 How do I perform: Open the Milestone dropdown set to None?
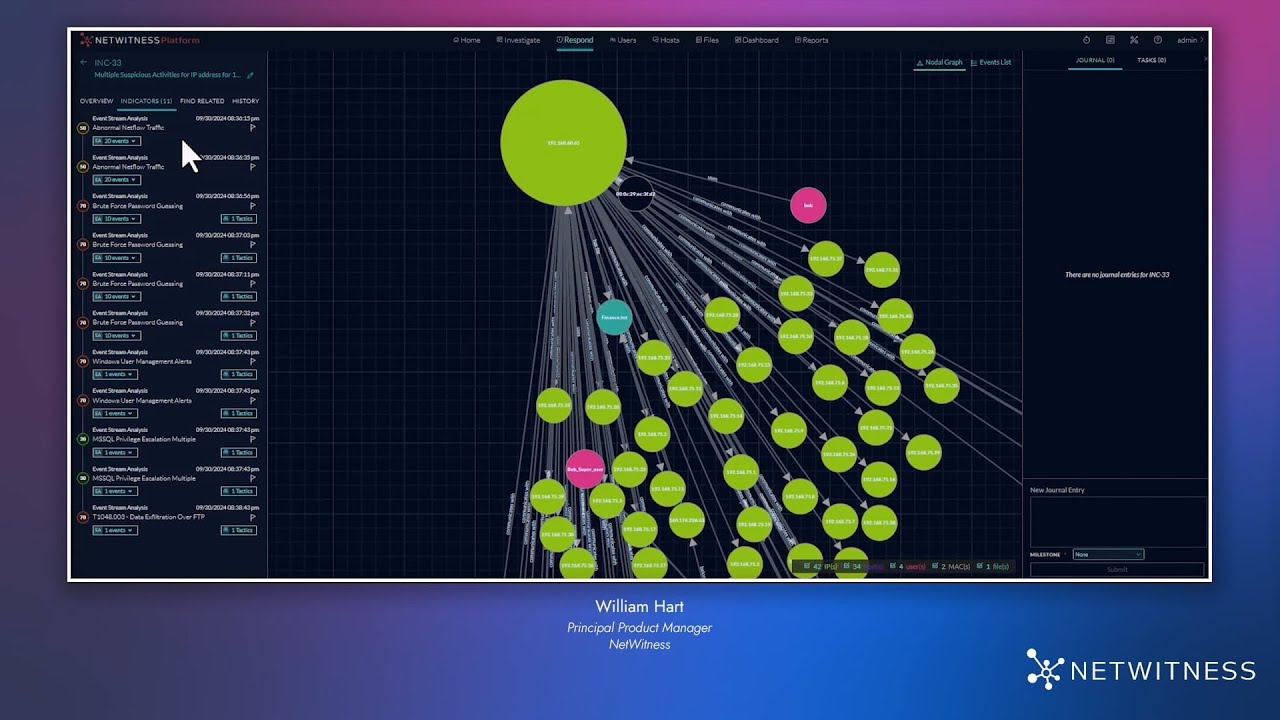pos(1108,554)
